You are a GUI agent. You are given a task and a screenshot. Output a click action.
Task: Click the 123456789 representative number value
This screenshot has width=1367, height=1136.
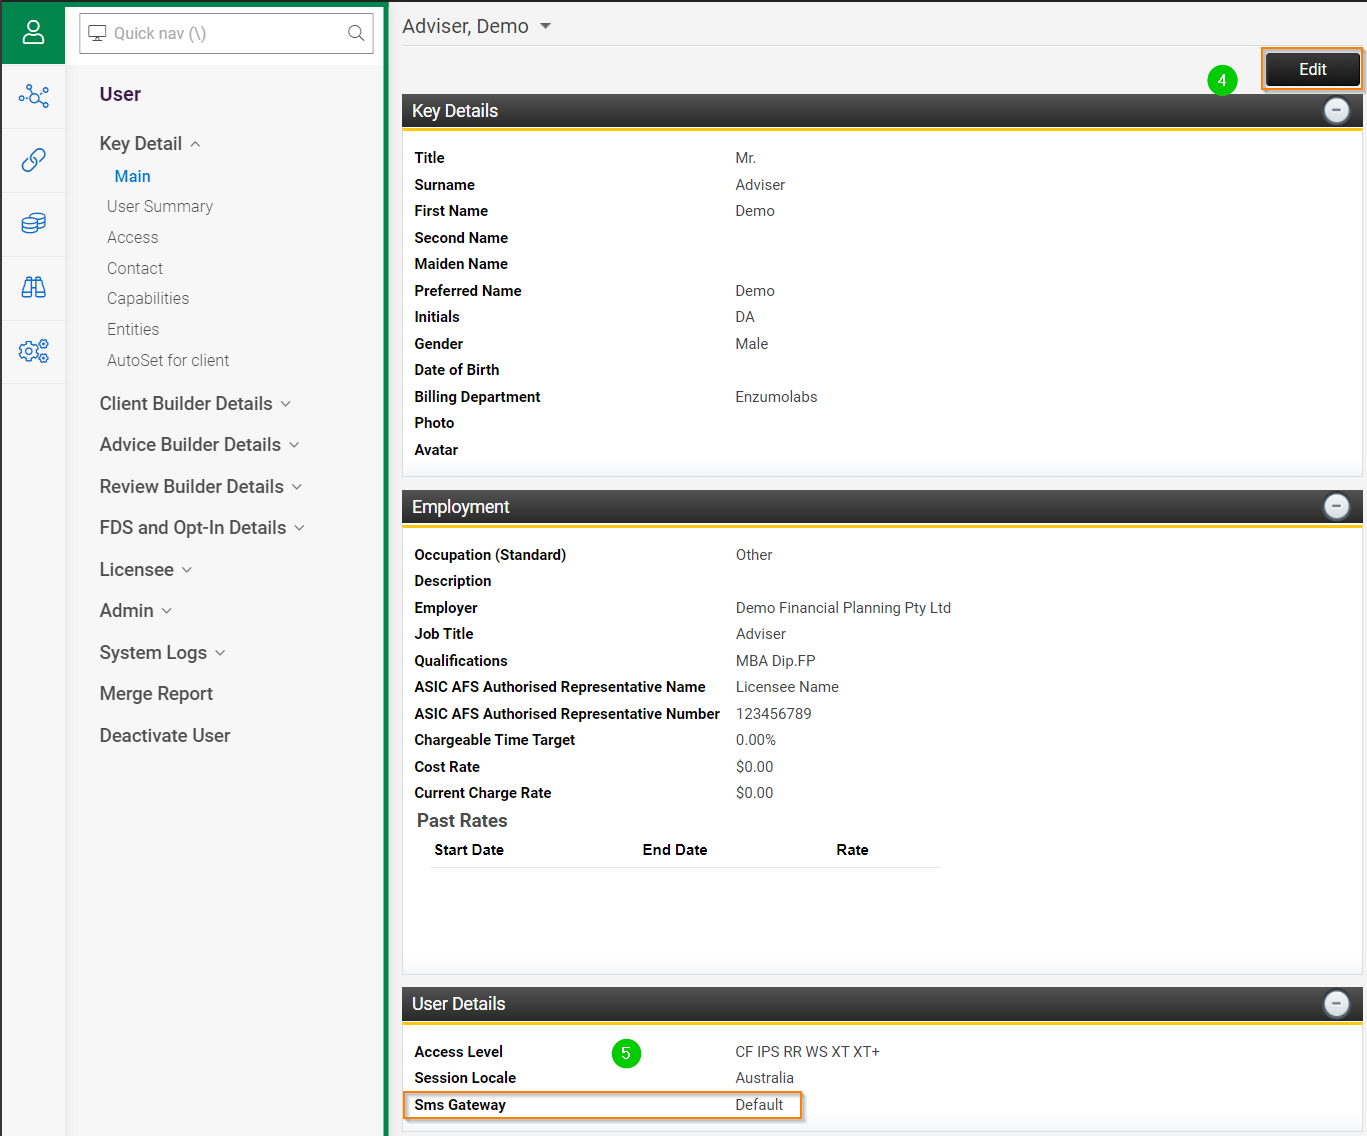tap(774, 714)
